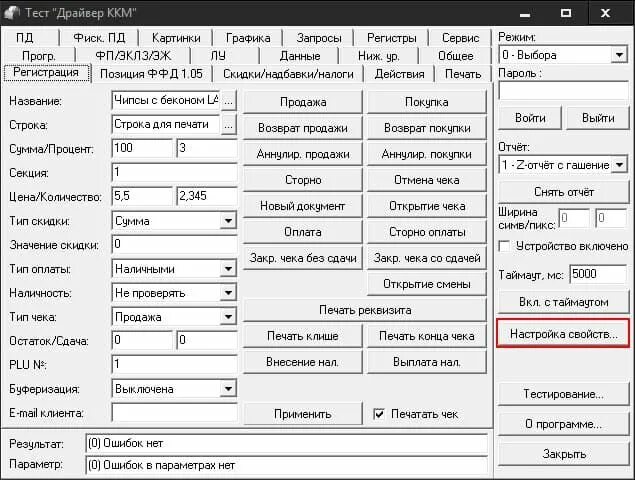This screenshot has height=480, width=635.
Task: Open the Ниж. ур. tab
Action: click(379, 55)
